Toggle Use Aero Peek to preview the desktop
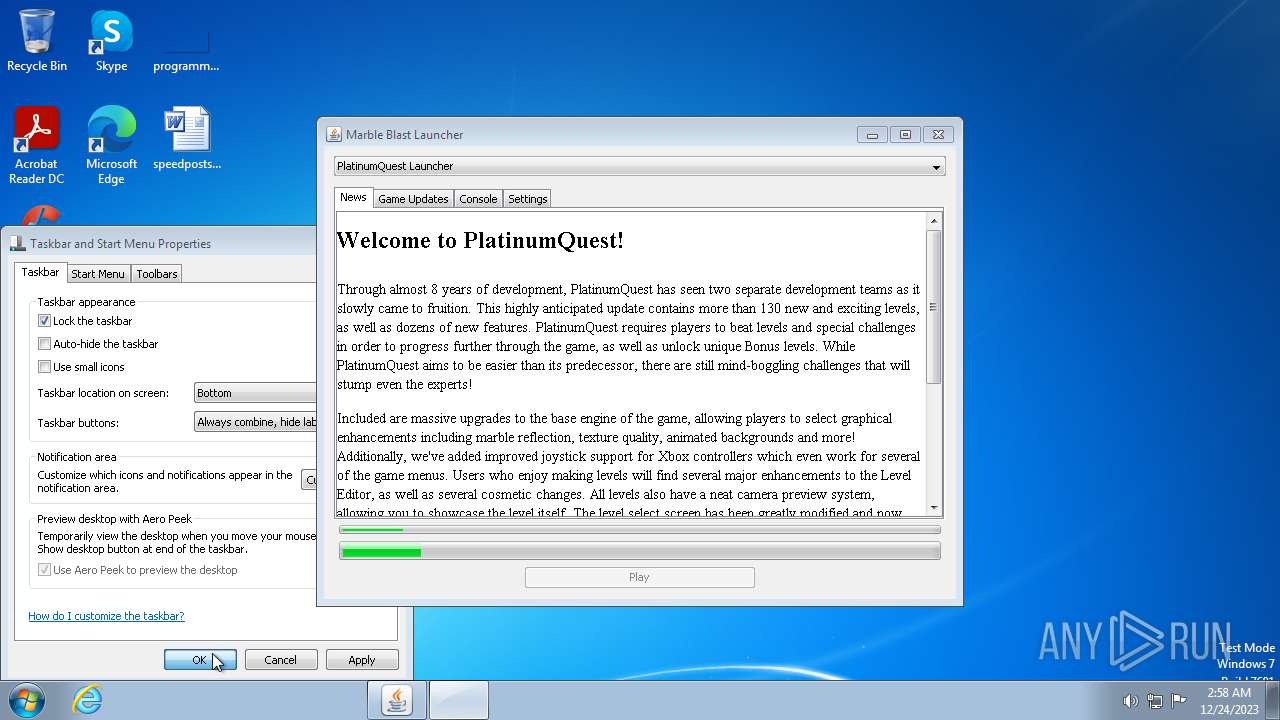Viewport: 1280px width, 720px height. point(44,570)
